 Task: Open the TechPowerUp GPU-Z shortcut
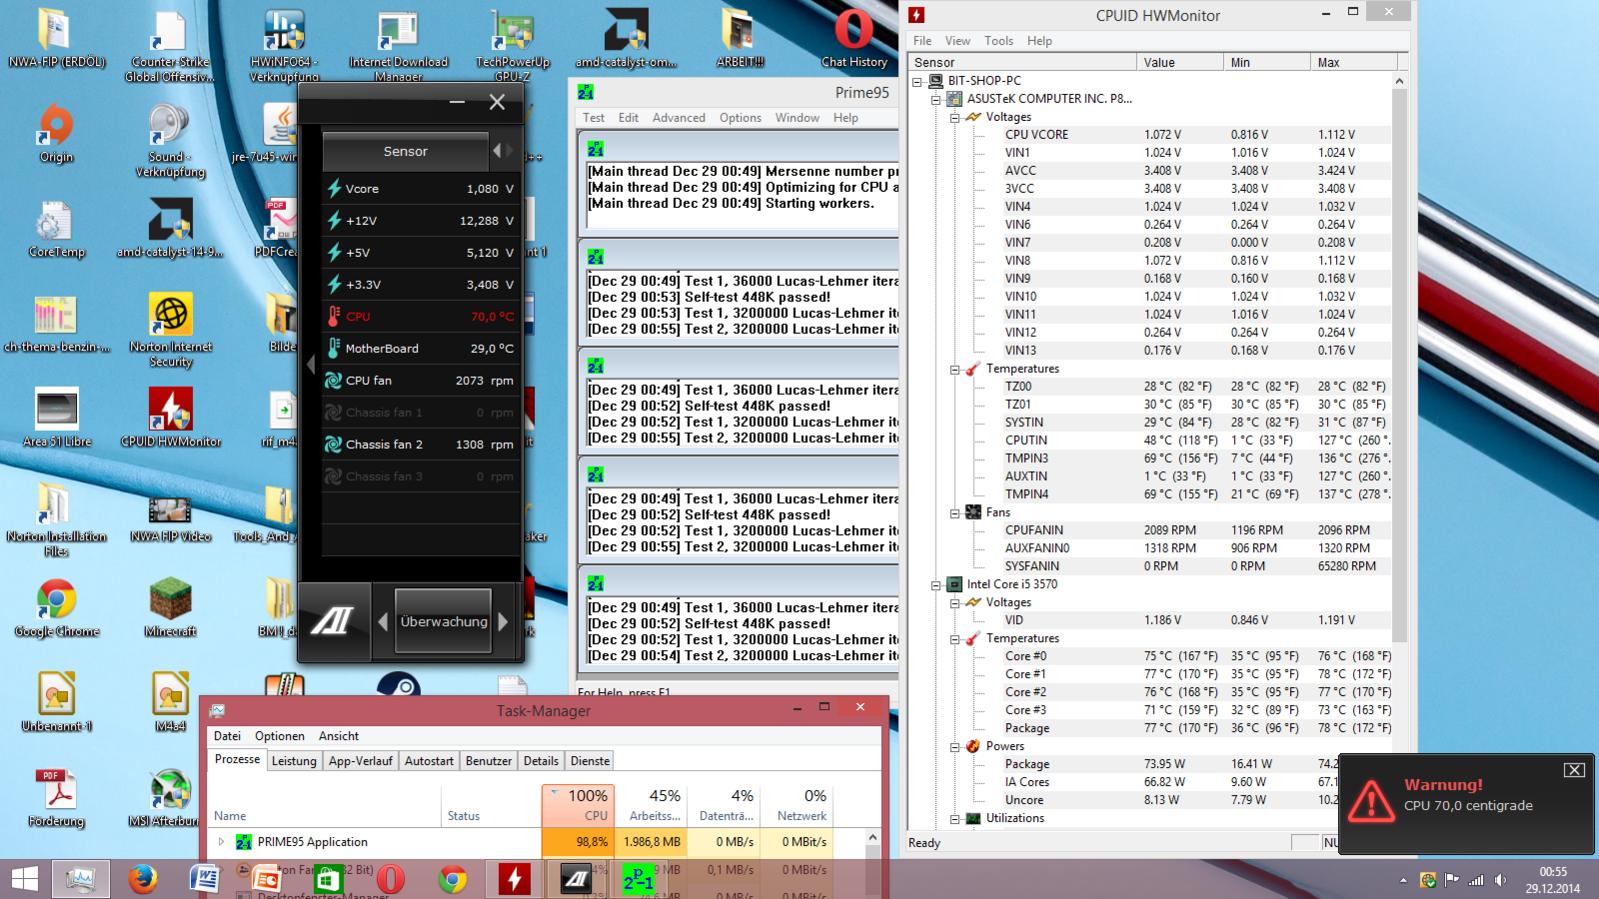click(512, 45)
